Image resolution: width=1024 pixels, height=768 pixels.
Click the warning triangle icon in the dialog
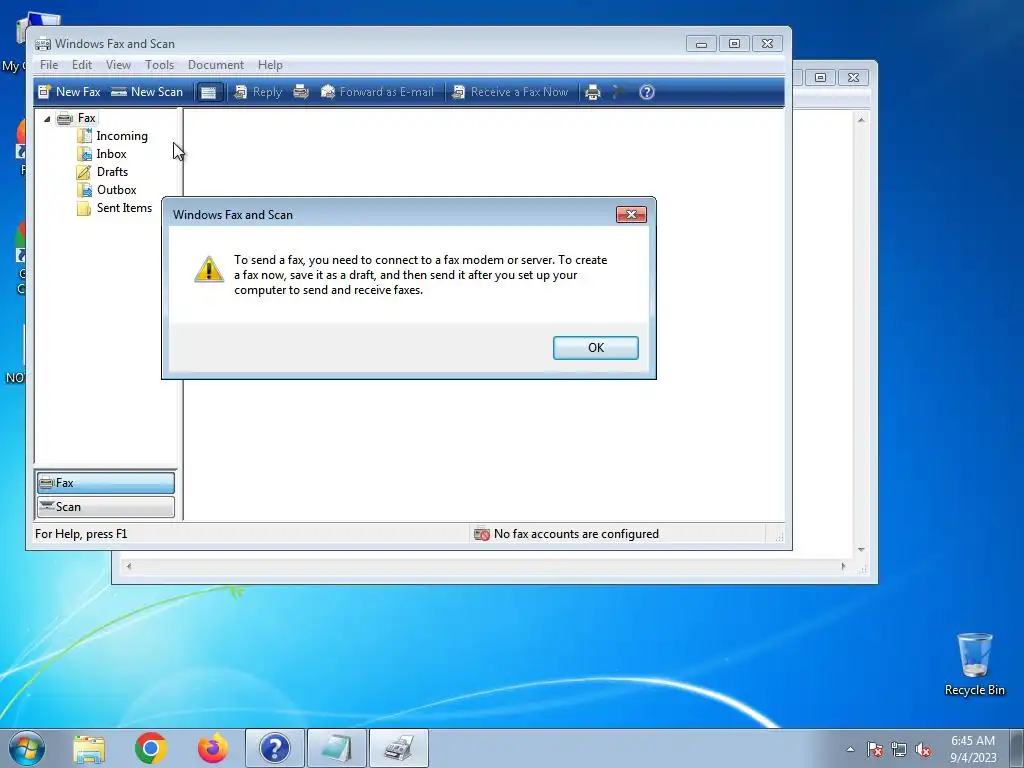pos(209,269)
